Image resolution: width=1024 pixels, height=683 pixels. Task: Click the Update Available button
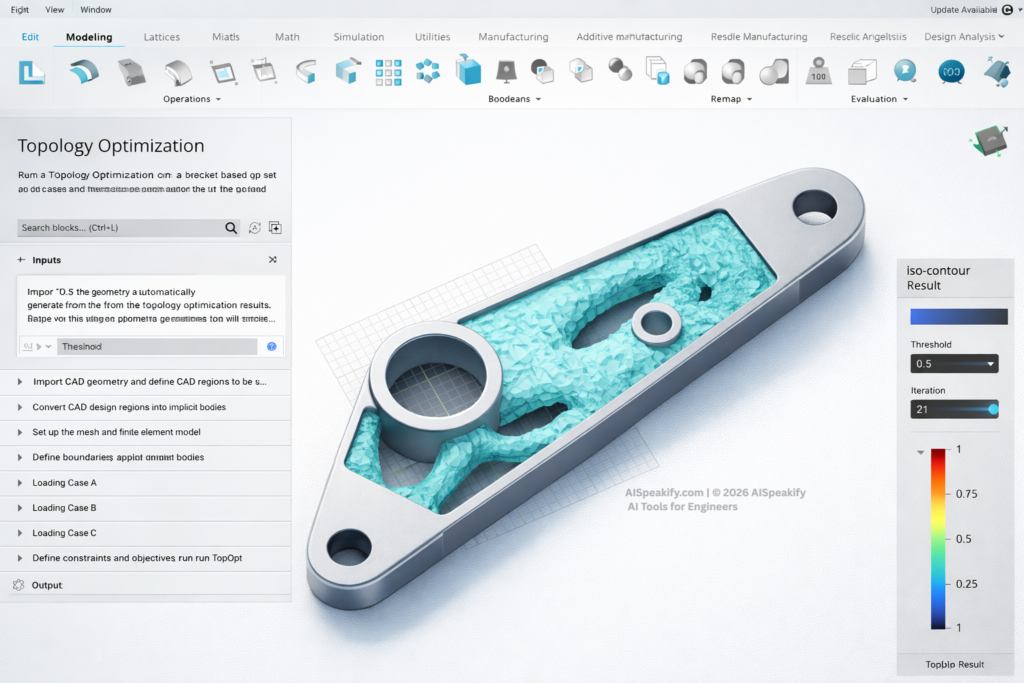[965, 9]
